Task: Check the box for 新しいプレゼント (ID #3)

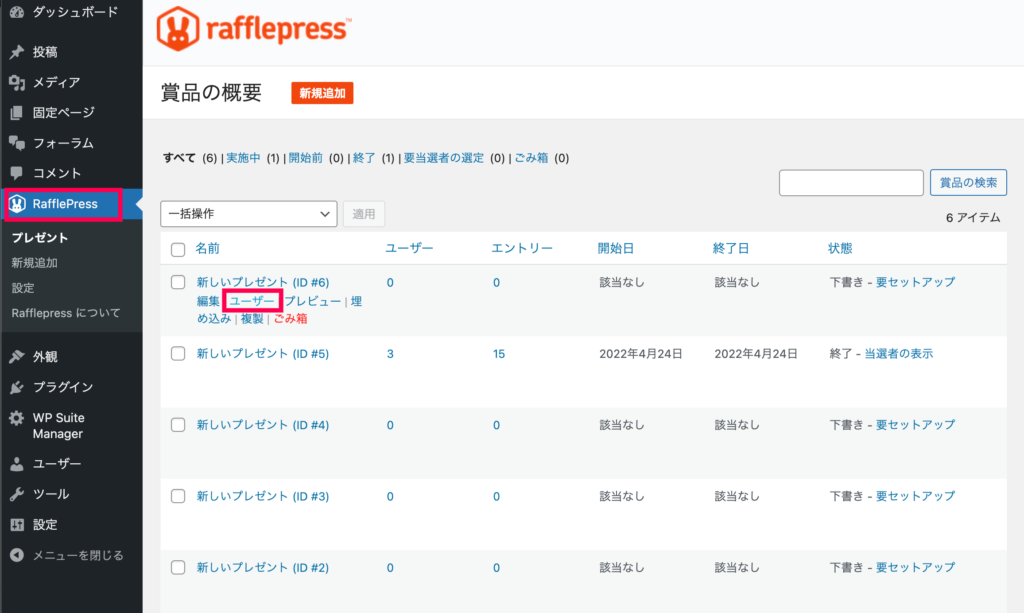Action: pyautogui.click(x=178, y=495)
